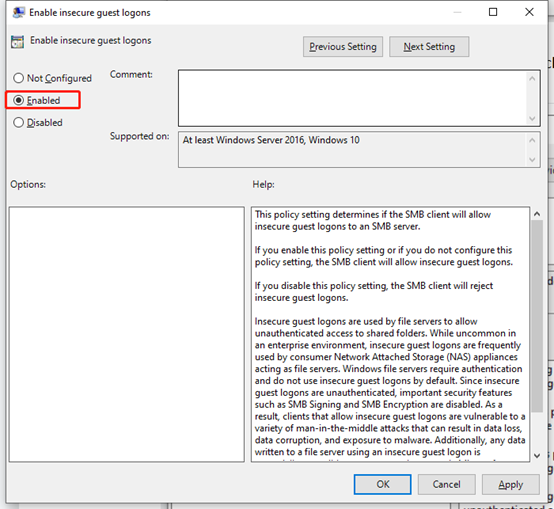The width and height of the screenshot is (554, 509).
Task: Go to Next Setting
Action: click(429, 47)
